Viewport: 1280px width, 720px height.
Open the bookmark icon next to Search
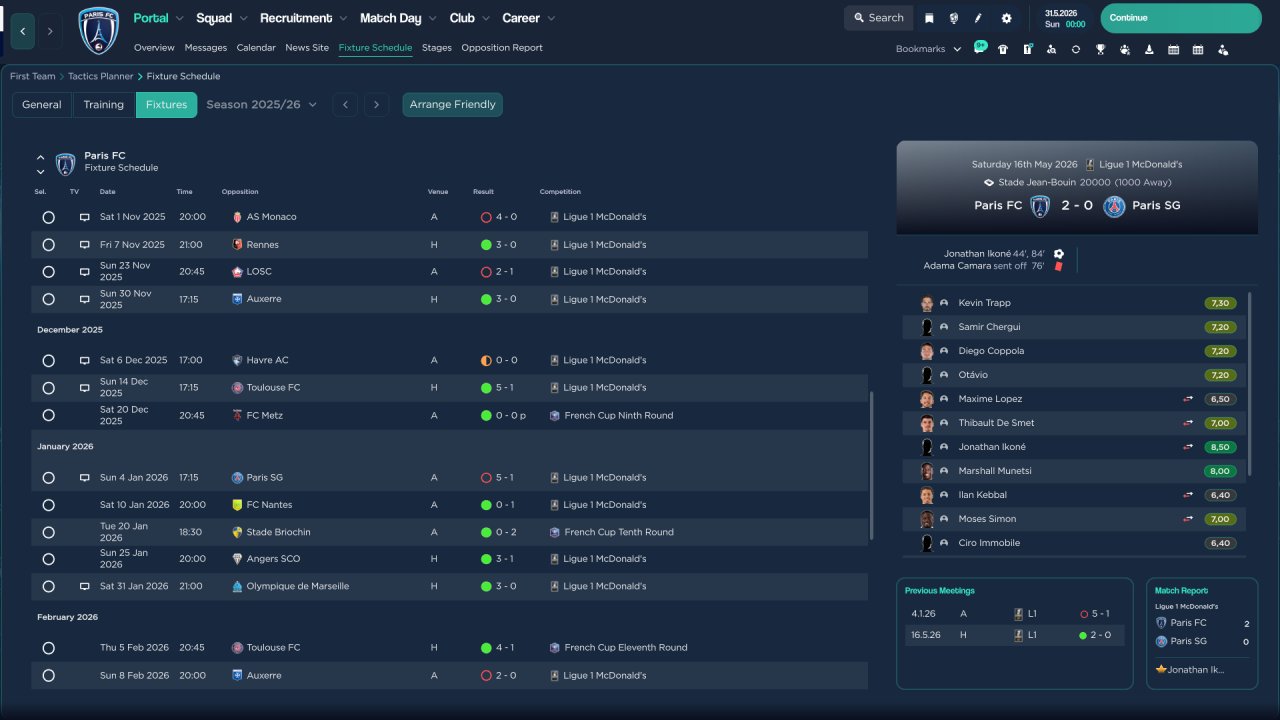click(x=929, y=18)
